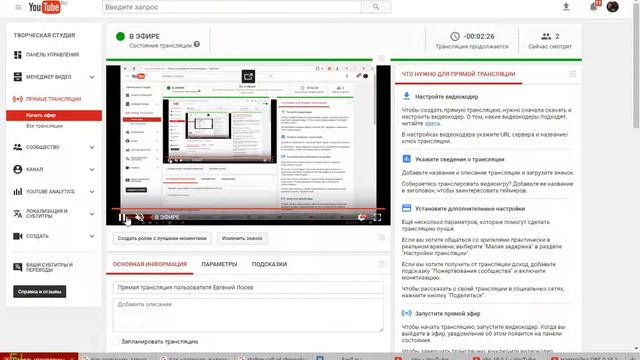Screen dimensions: 640x360
Task: Click Справка и отзывы button
Action: coord(40,291)
